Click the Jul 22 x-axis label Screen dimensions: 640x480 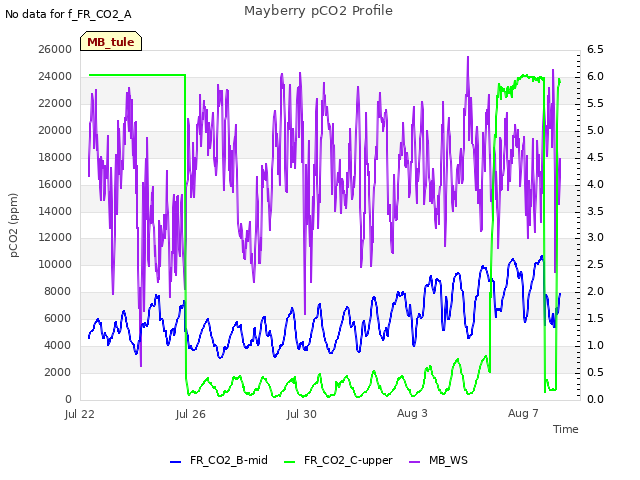coord(80,414)
